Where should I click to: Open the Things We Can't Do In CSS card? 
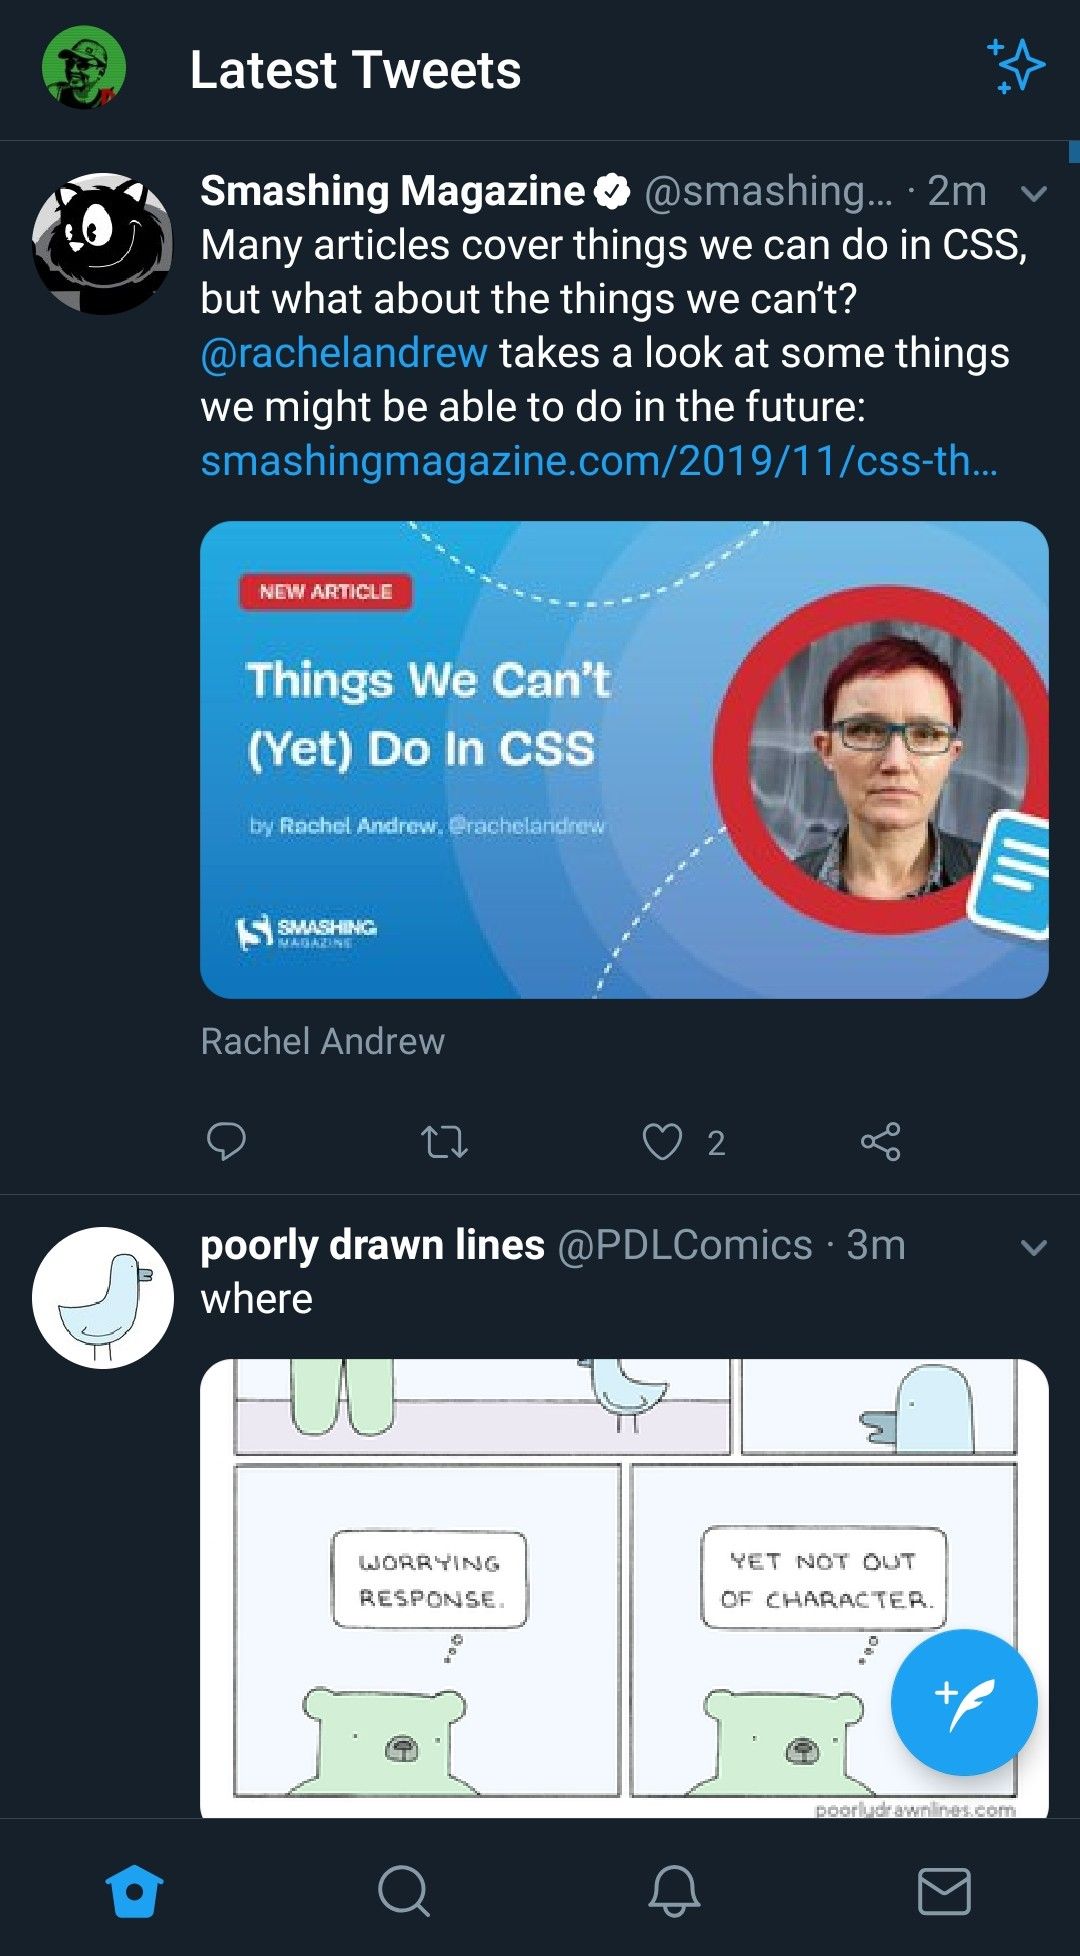(x=624, y=759)
